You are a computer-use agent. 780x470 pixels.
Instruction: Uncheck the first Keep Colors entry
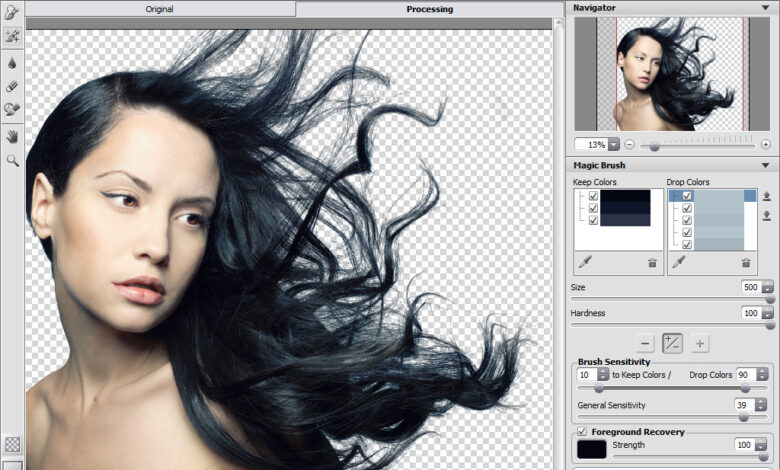pyautogui.click(x=594, y=196)
